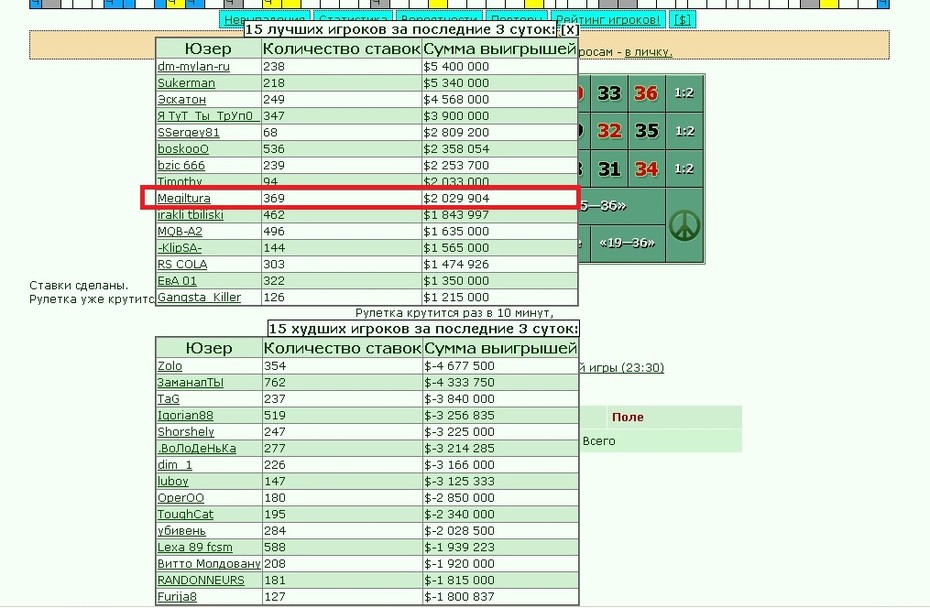Open user Furija8 profile

tap(177, 597)
